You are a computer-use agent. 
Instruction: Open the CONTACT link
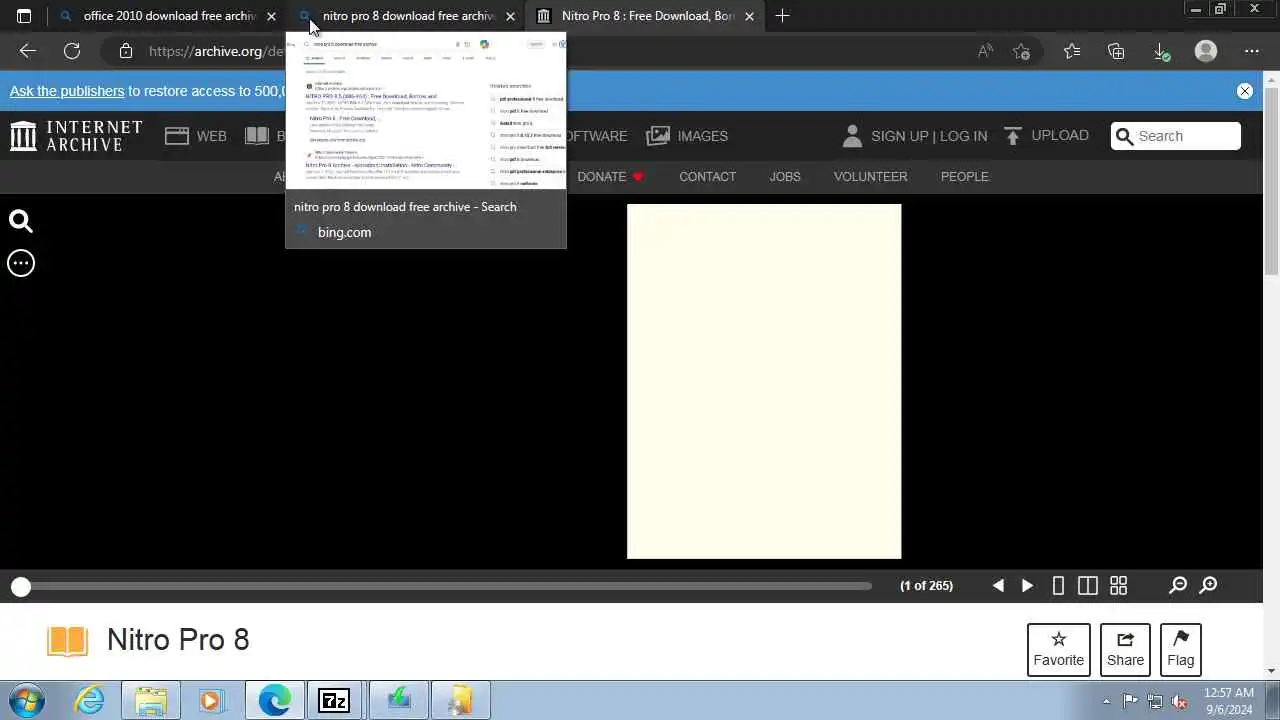click(707, 176)
